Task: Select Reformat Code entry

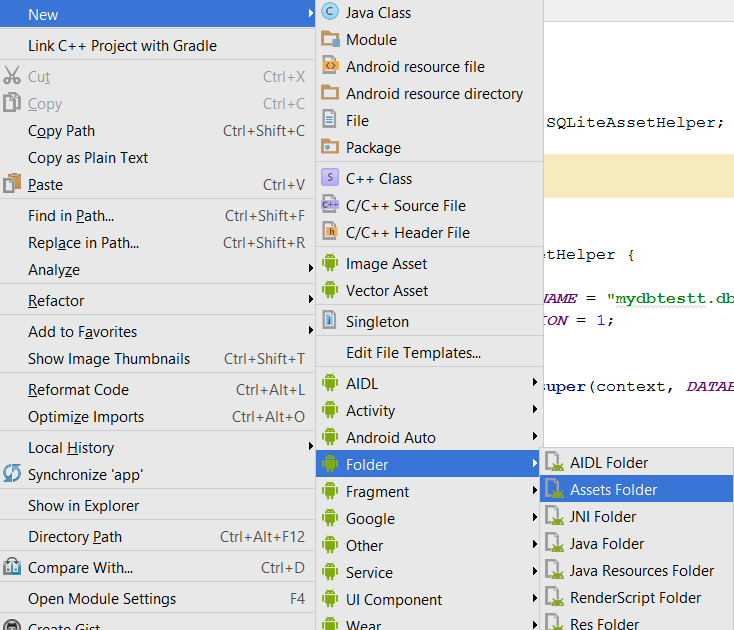Action: click(157, 390)
